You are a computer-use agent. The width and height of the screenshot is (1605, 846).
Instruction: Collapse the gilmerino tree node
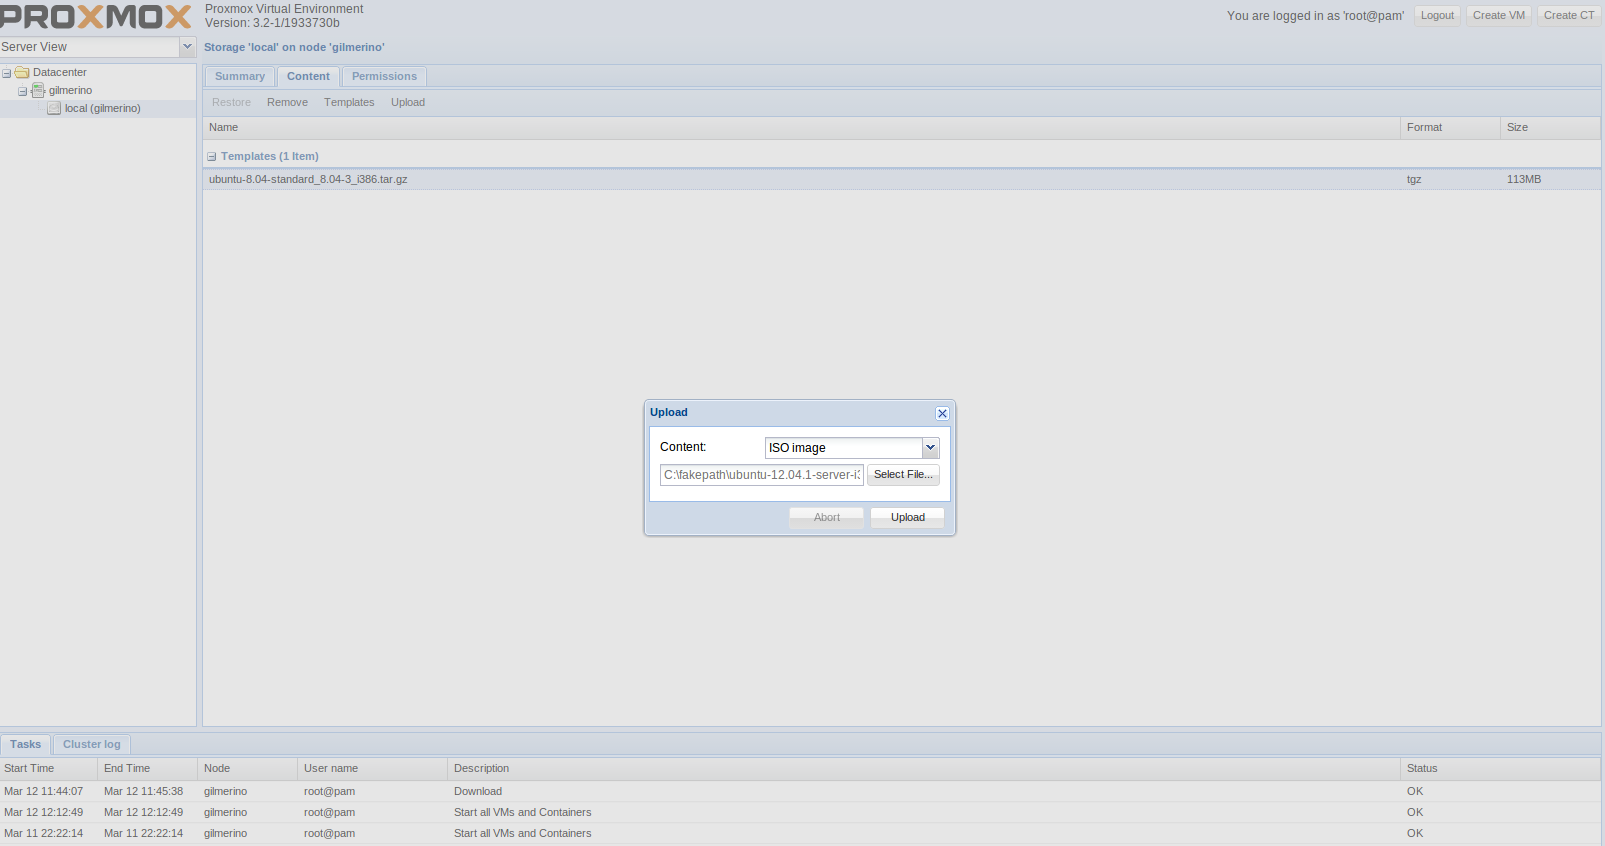tap(23, 91)
